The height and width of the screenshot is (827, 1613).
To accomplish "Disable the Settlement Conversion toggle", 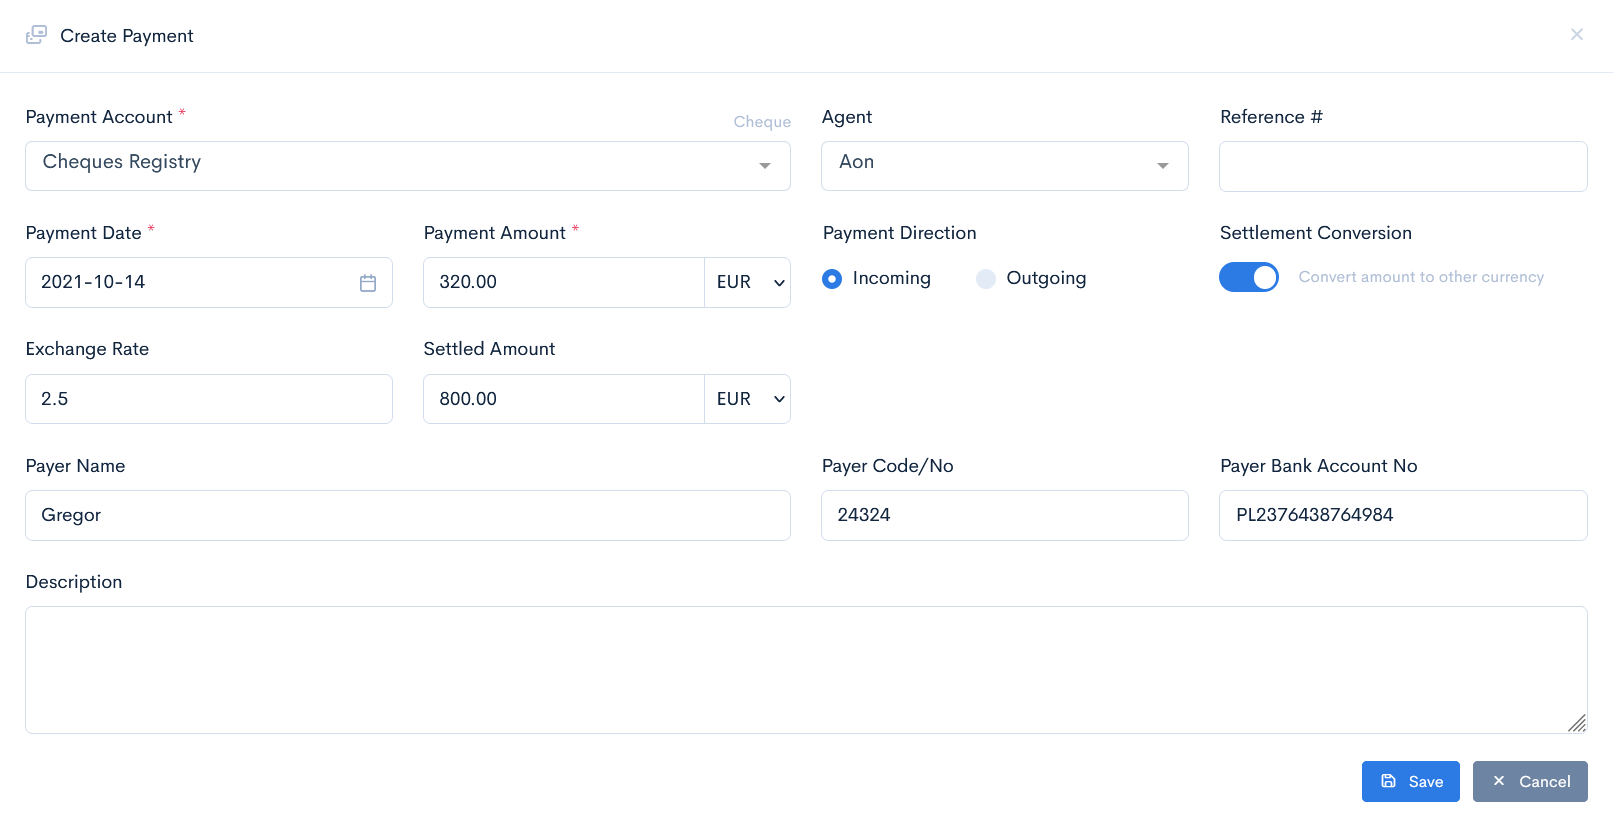I will point(1248,277).
